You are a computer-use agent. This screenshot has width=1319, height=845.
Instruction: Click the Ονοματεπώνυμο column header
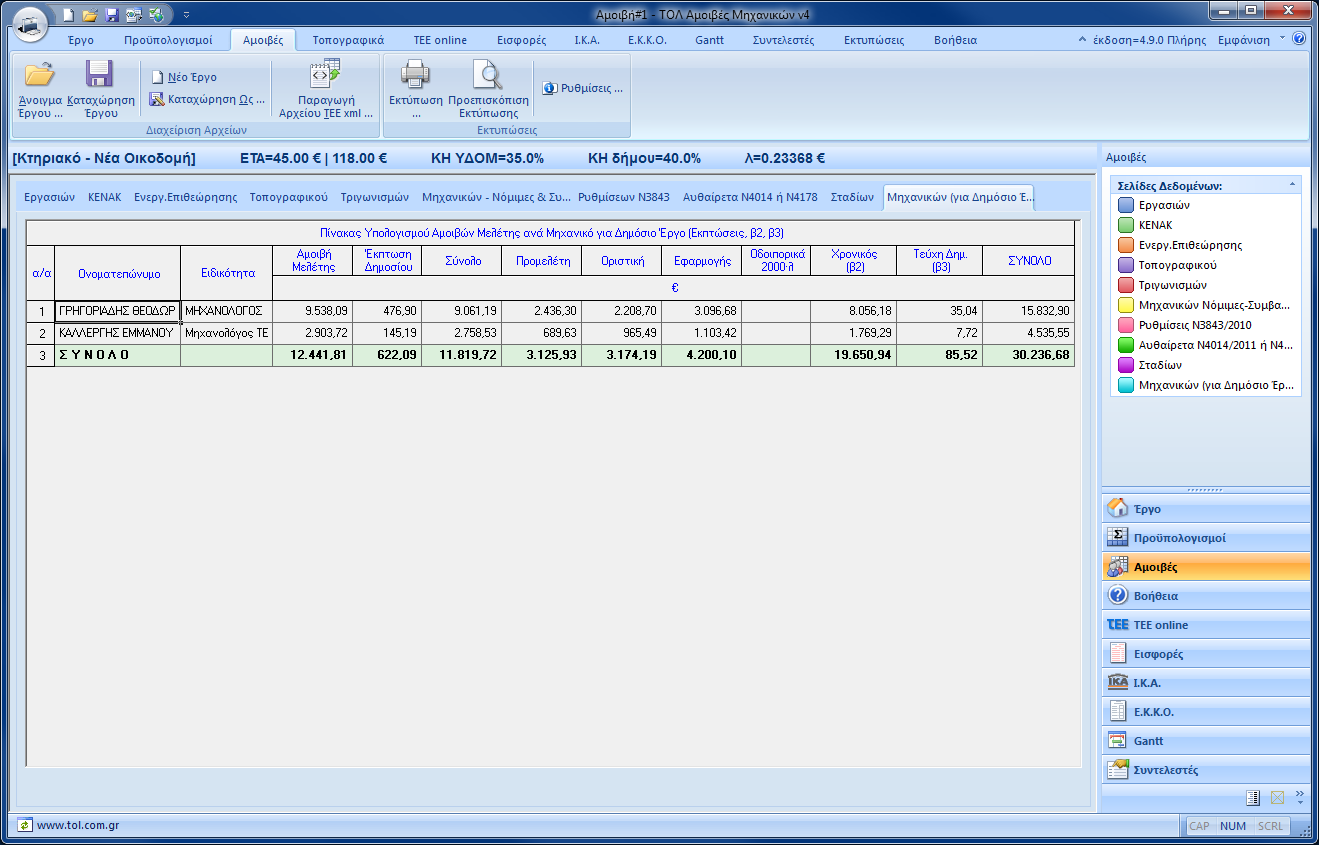(118, 273)
